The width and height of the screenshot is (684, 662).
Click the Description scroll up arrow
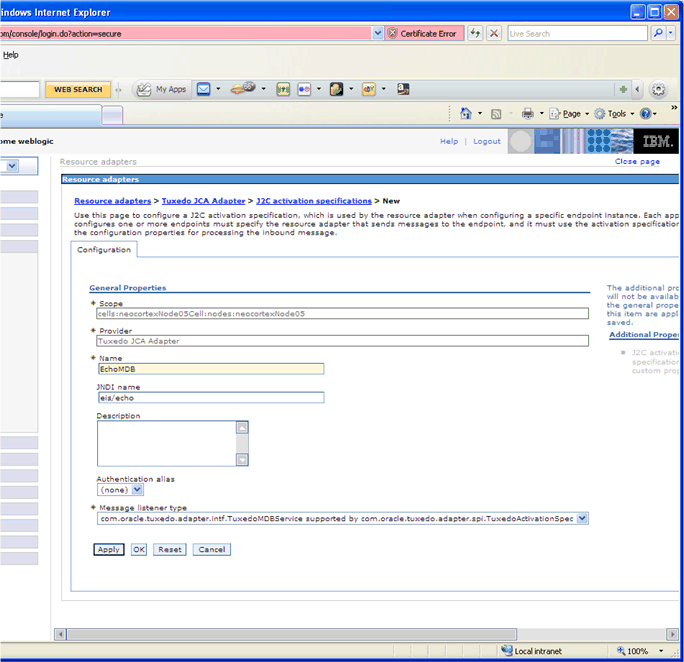tap(242, 428)
